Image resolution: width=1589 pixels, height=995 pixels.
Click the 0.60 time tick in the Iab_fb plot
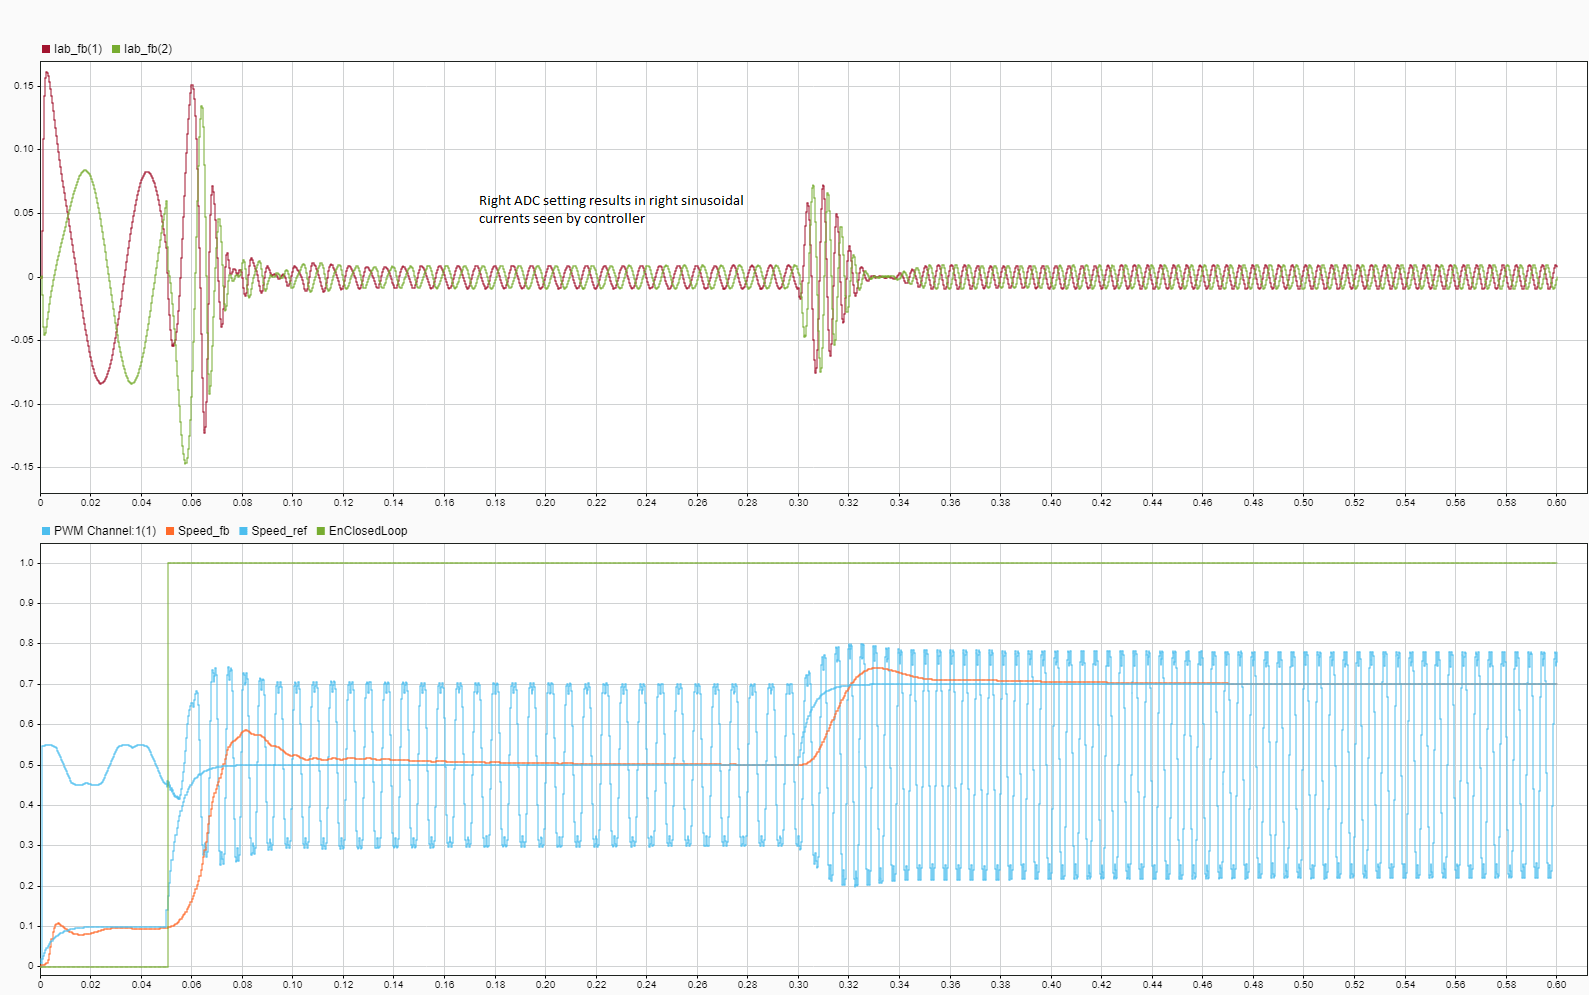tap(1556, 503)
